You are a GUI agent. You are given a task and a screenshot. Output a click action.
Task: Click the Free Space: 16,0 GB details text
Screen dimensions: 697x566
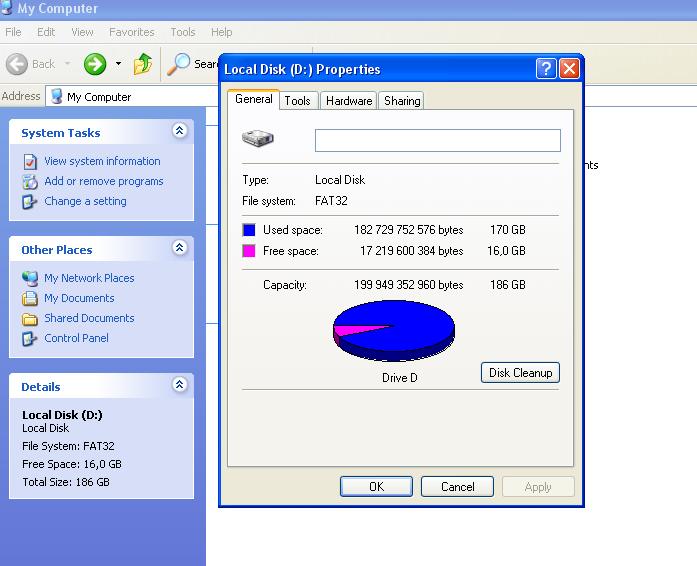[x=72, y=464]
